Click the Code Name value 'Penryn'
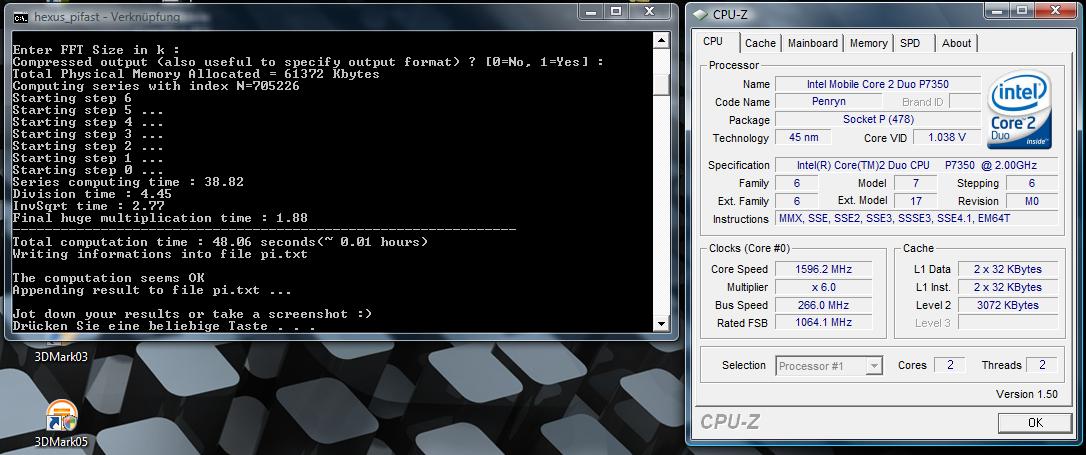The width and height of the screenshot is (1086, 455). [x=828, y=102]
